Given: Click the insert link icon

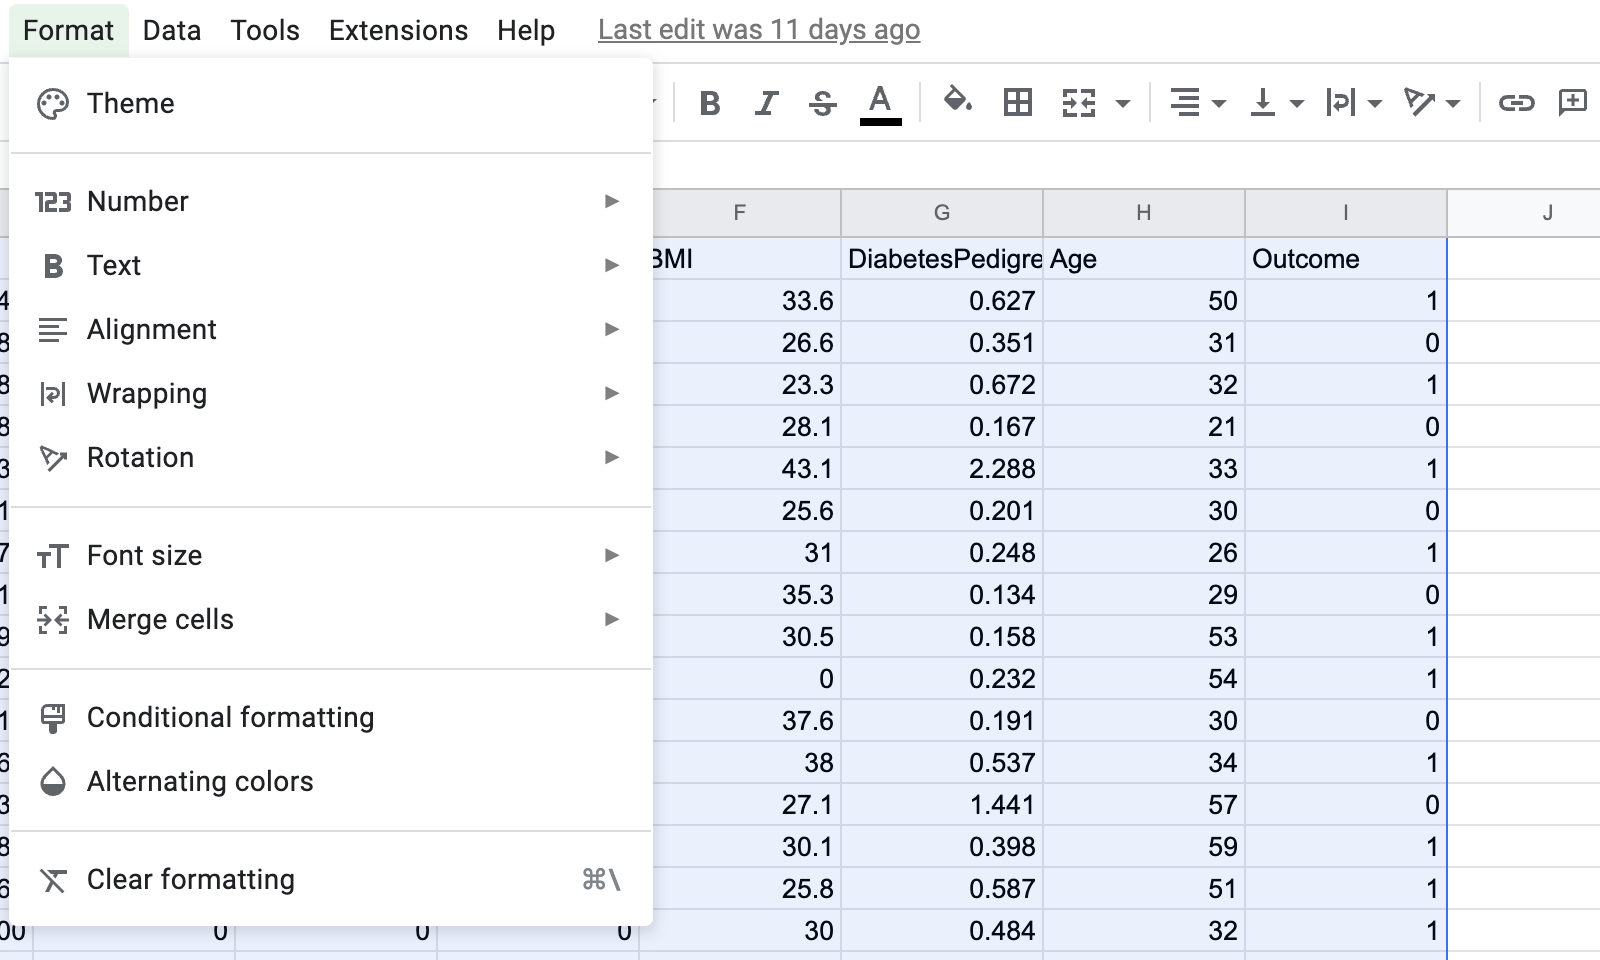Looking at the screenshot, I should click(1516, 102).
